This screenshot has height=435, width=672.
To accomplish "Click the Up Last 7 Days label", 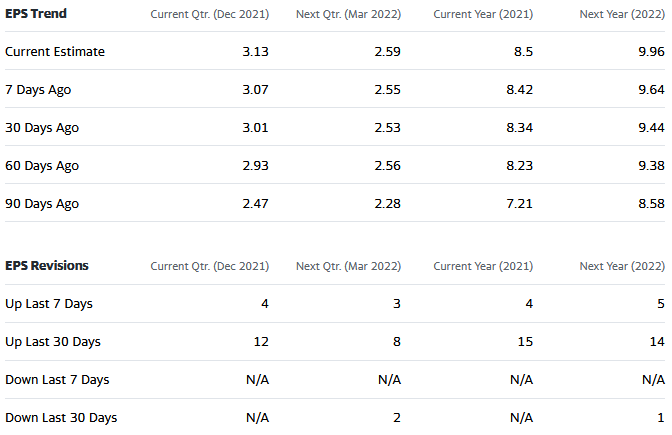I will [49, 304].
